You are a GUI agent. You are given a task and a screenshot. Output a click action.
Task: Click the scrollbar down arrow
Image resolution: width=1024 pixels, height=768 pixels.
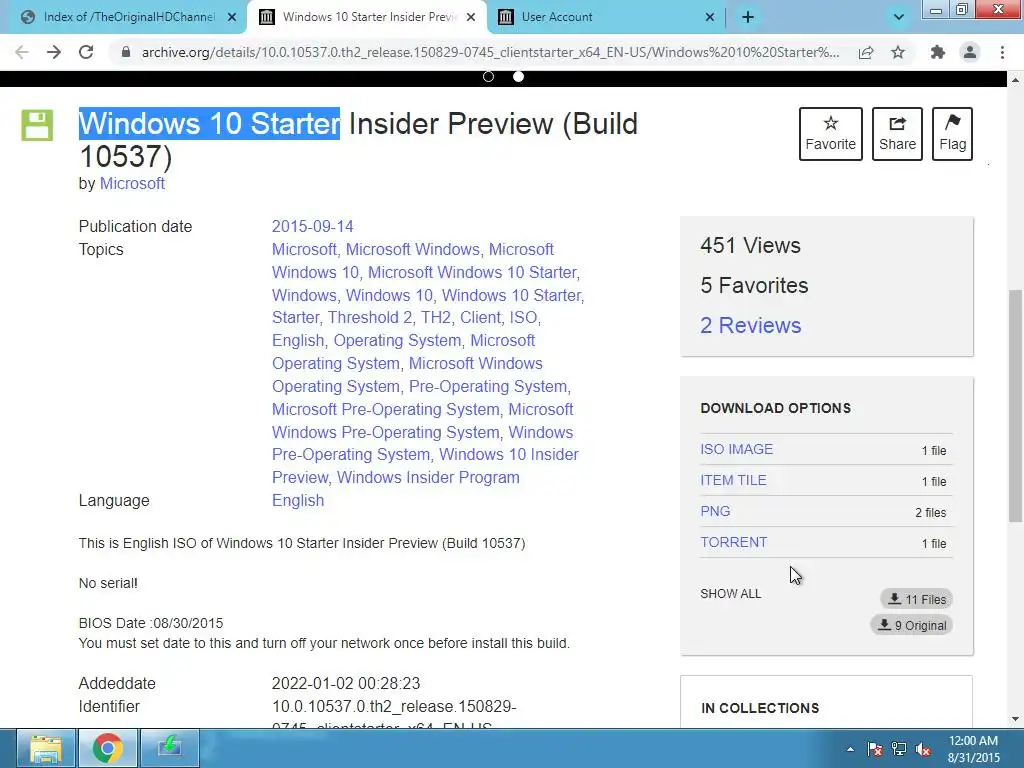coord(1015,719)
